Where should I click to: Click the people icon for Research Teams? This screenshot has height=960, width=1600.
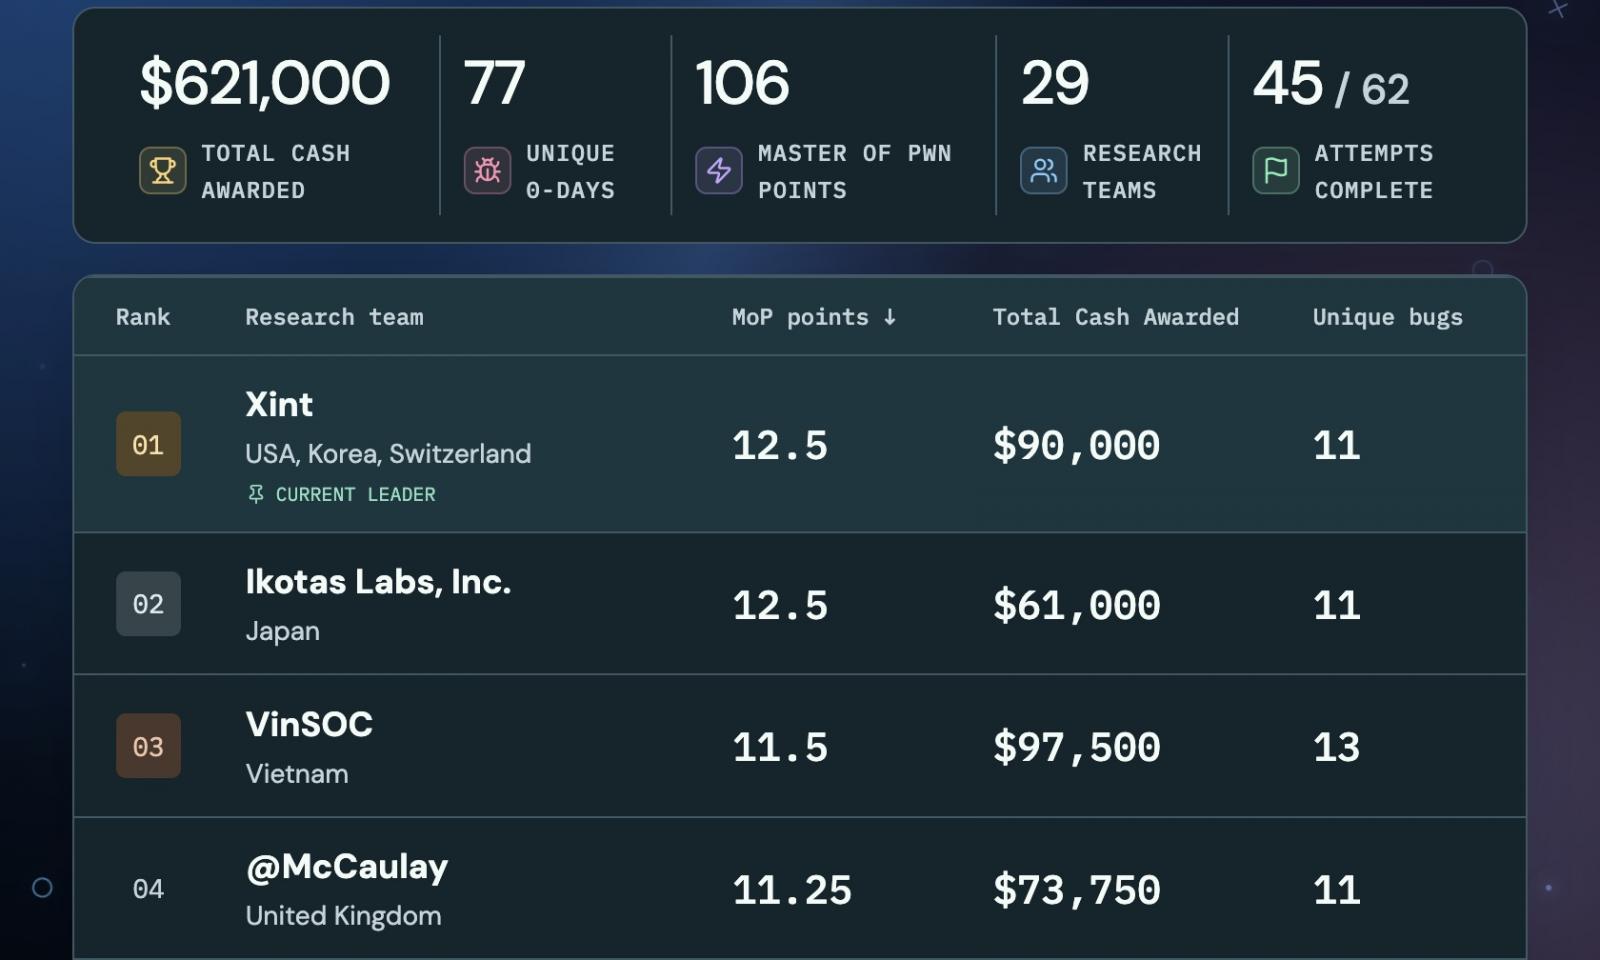(1043, 171)
